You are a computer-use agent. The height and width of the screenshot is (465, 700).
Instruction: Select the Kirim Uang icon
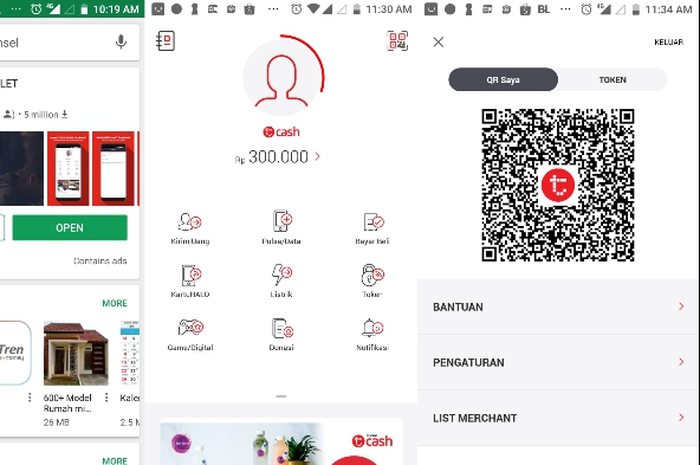[x=190, y=222]
